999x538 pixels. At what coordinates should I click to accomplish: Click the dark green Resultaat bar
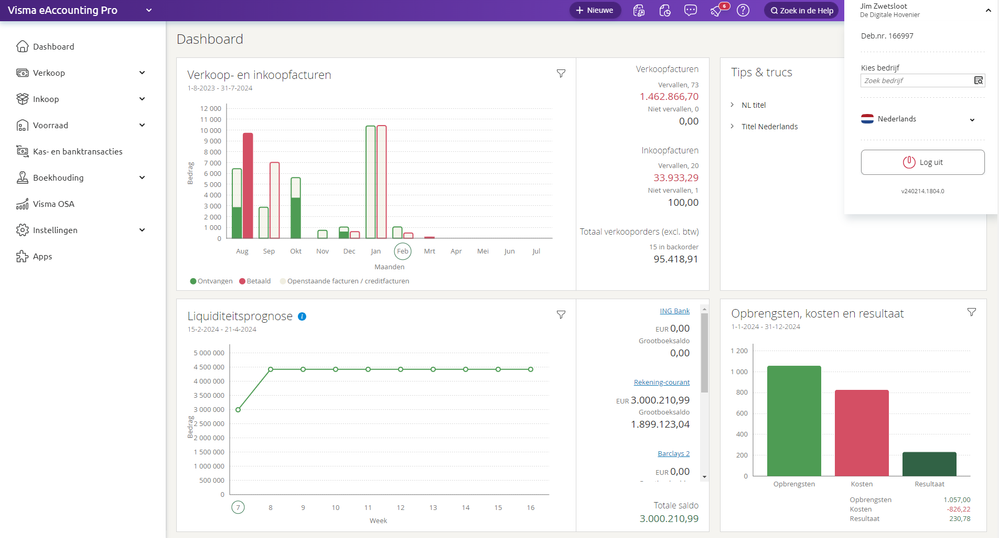[930, 464]
